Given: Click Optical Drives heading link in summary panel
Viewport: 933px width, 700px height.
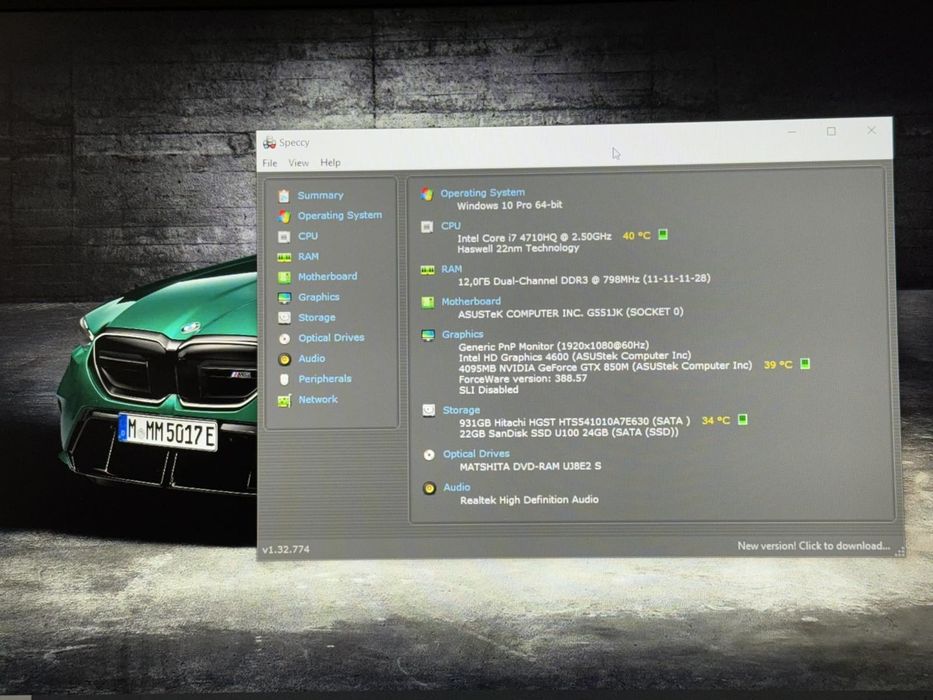Looking at the screenshot, I should pyautogui.click(x=476, y=454).
